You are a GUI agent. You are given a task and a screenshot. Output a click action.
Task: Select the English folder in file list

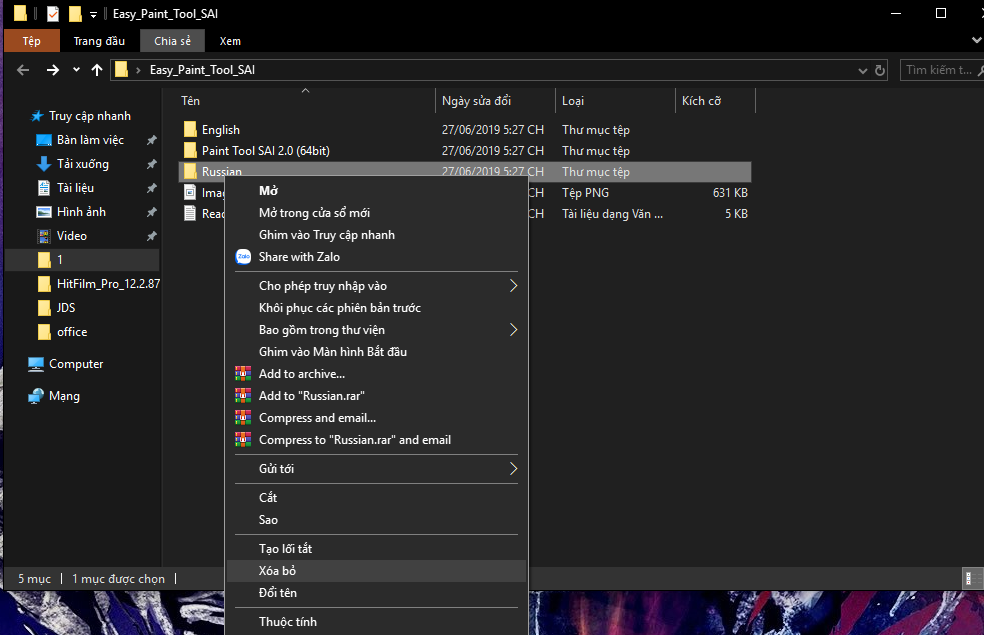(x=220, y=130)
